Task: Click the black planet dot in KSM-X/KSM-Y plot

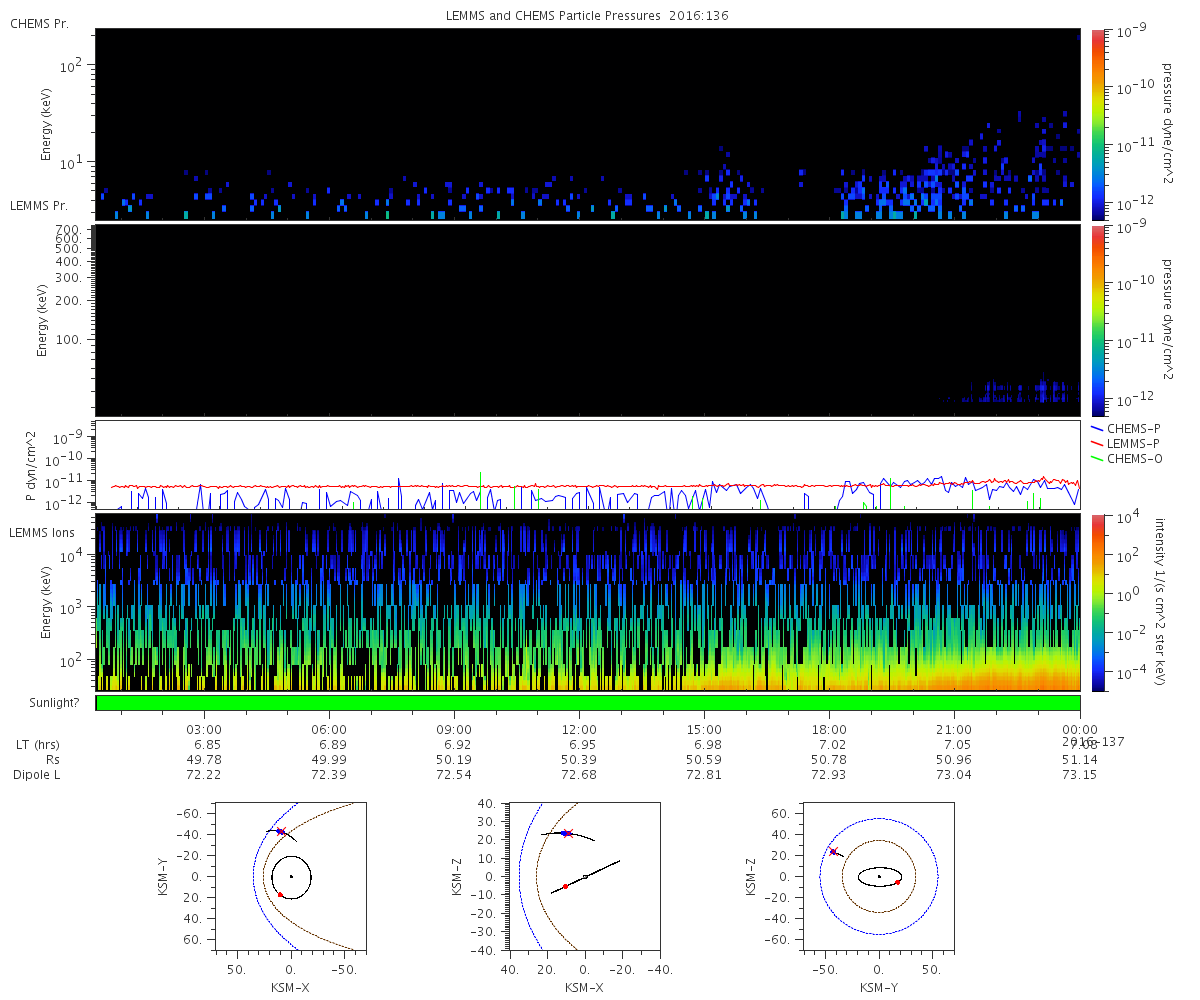Action: click(291, 876)
